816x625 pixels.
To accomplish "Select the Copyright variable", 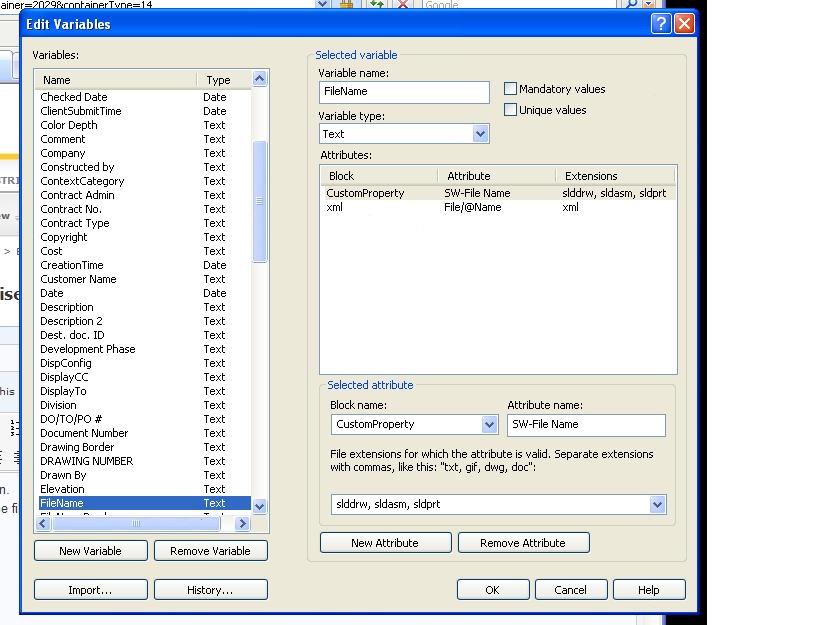I will tap(144, 237).
